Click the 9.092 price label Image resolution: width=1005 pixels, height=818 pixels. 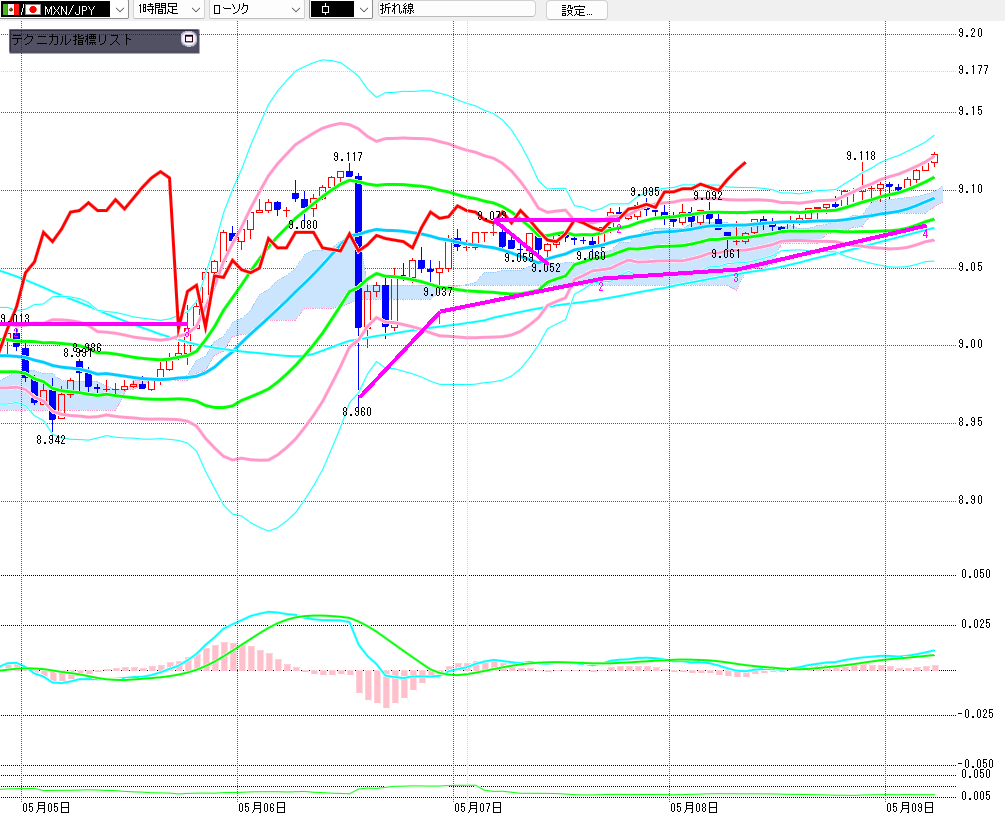click(708, 196)
